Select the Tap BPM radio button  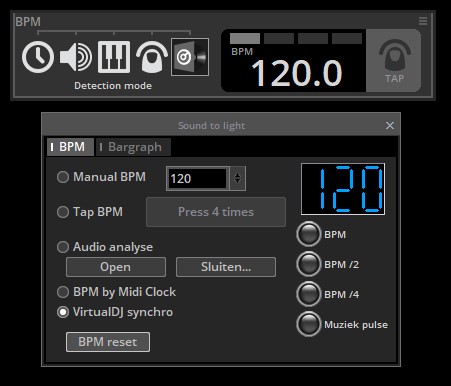[63, 212]
